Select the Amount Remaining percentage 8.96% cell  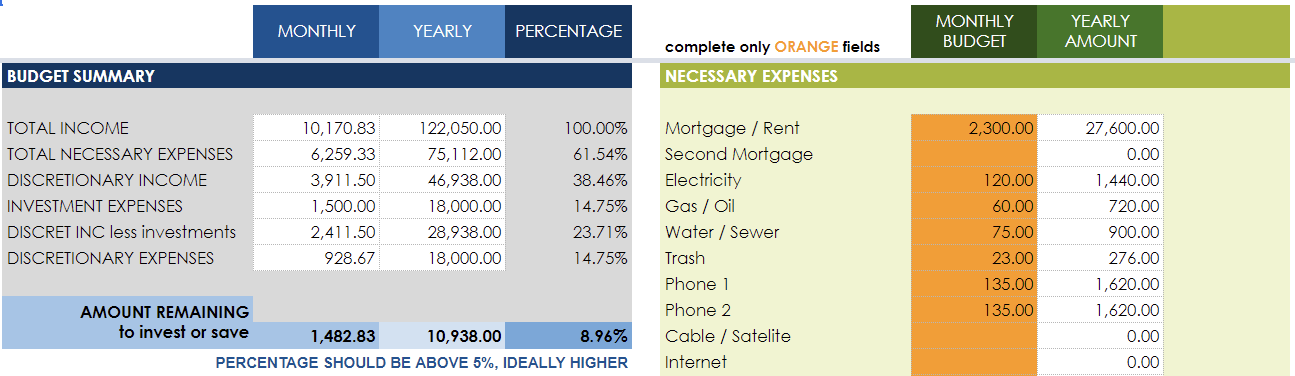pyautogui.click(x=569, y=336)
